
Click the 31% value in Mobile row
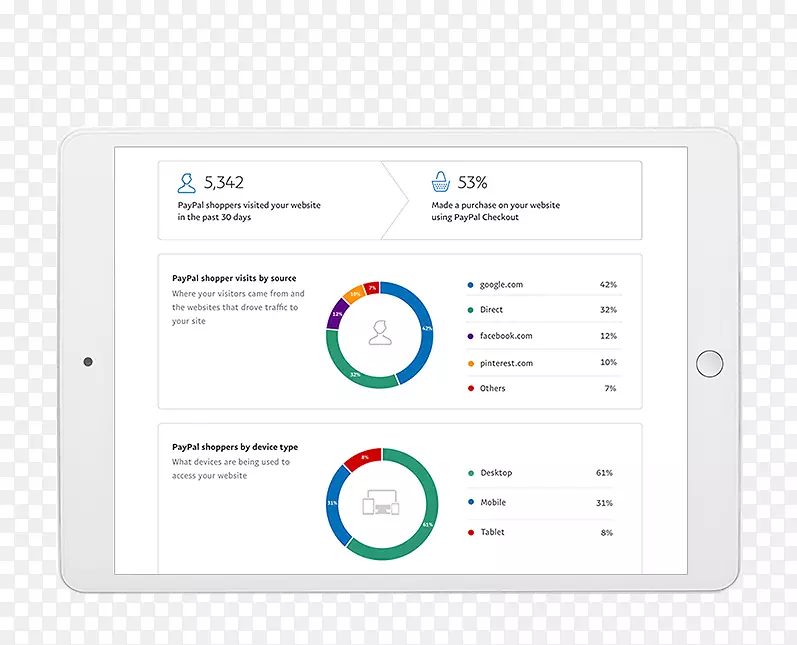point(604,503)
